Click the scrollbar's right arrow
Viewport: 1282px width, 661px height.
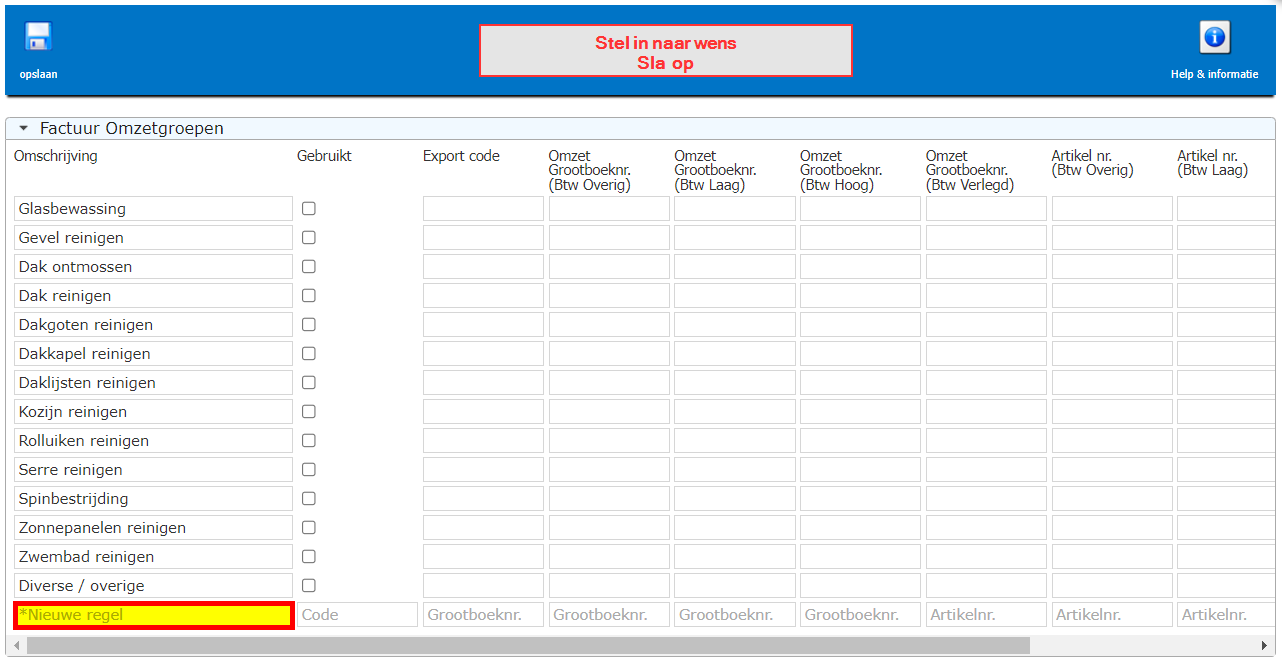coord(1265,645)
